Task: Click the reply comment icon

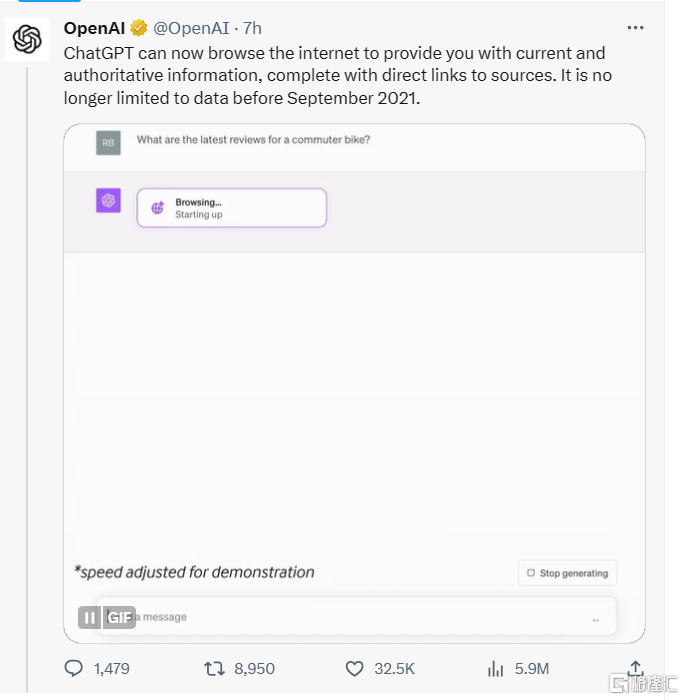Action: point(74,668)
